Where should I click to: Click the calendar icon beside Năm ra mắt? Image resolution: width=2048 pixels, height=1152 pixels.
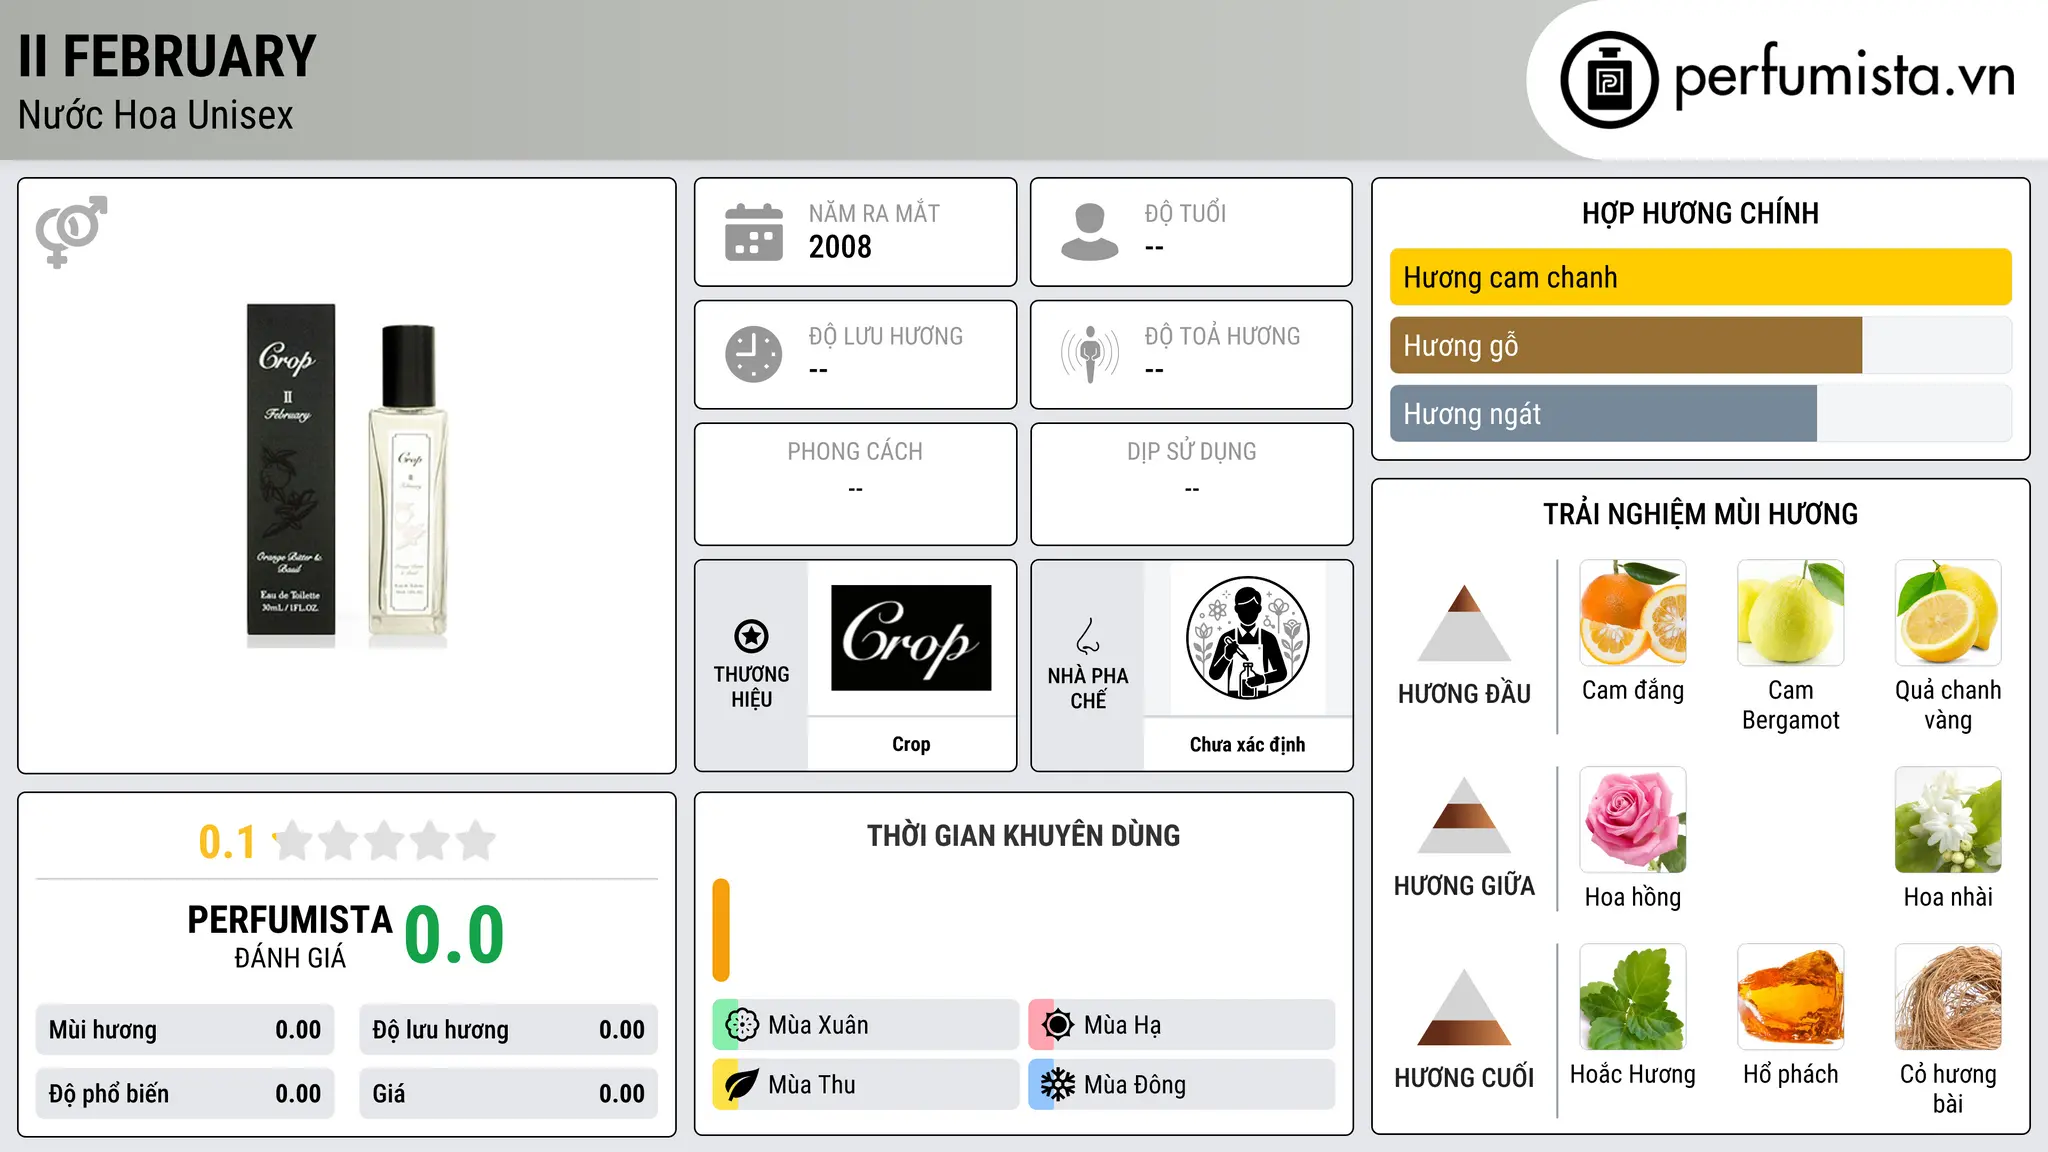754,232
